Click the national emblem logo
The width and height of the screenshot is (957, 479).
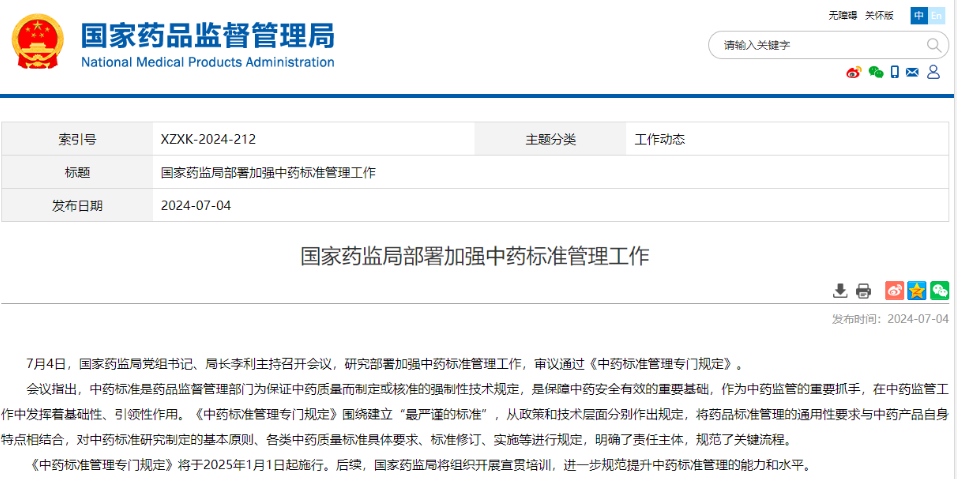(38, 44)
